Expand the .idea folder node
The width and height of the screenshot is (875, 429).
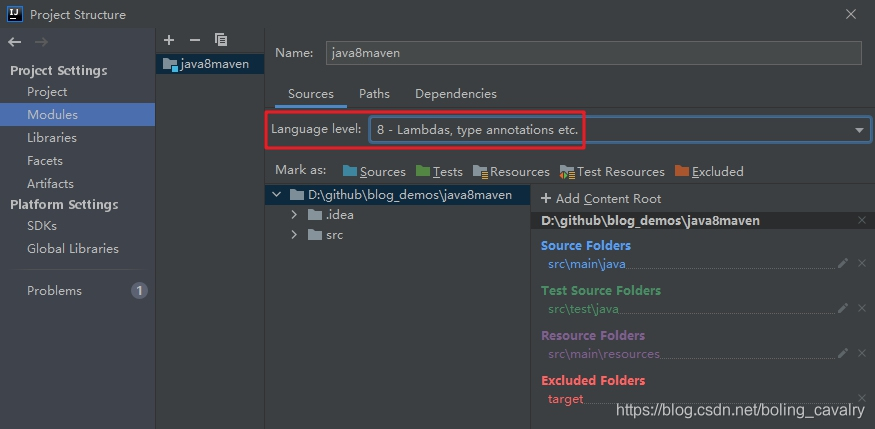[x=294, y=215]
